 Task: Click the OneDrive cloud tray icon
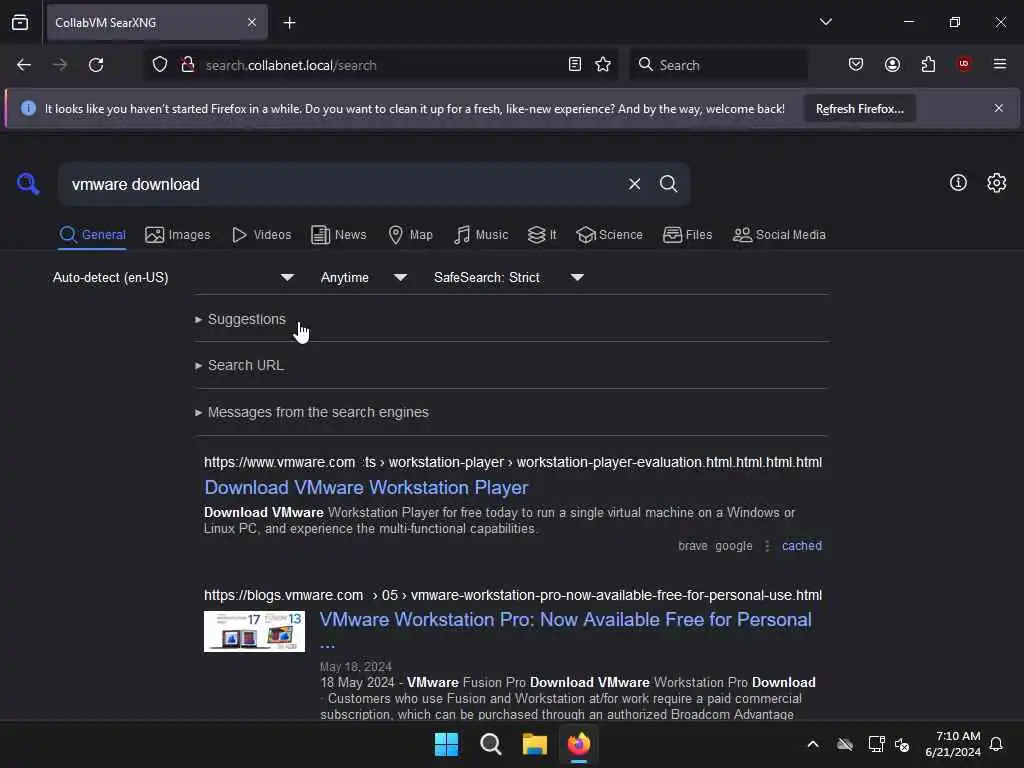(x=845, y=744)
